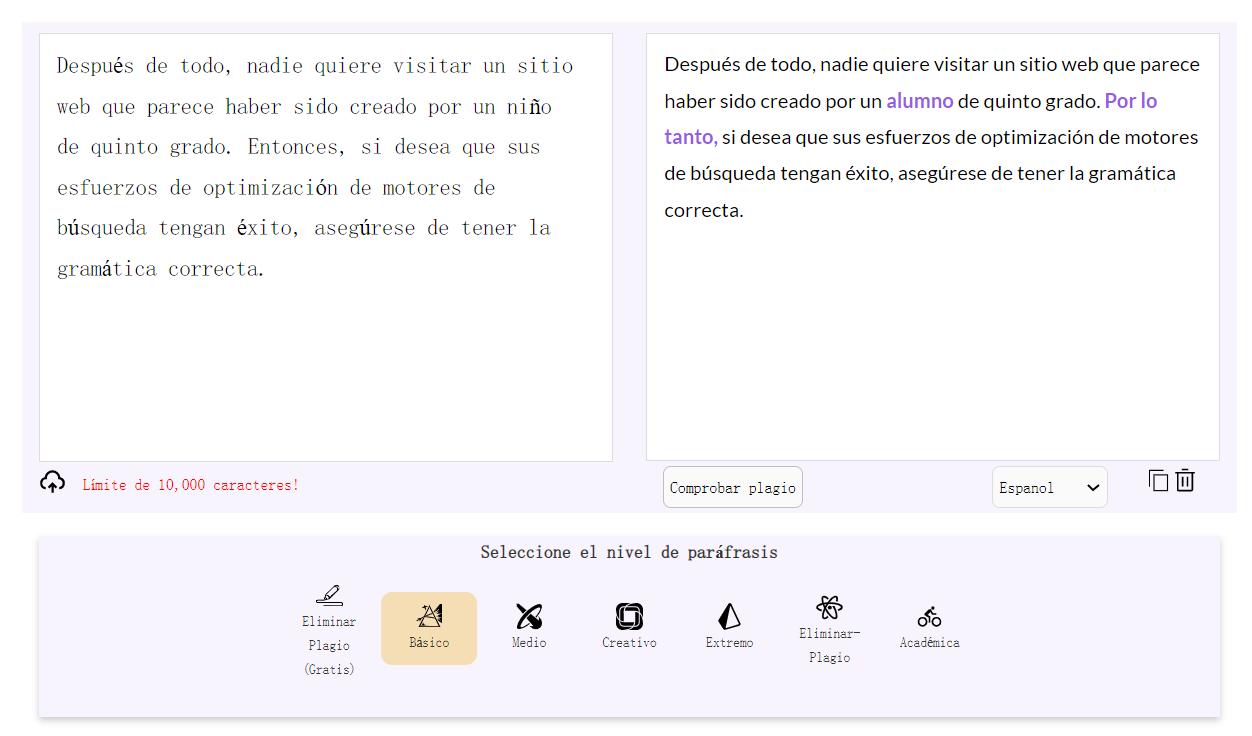Click the Comprobar plagio button

(x=733, y=487)
